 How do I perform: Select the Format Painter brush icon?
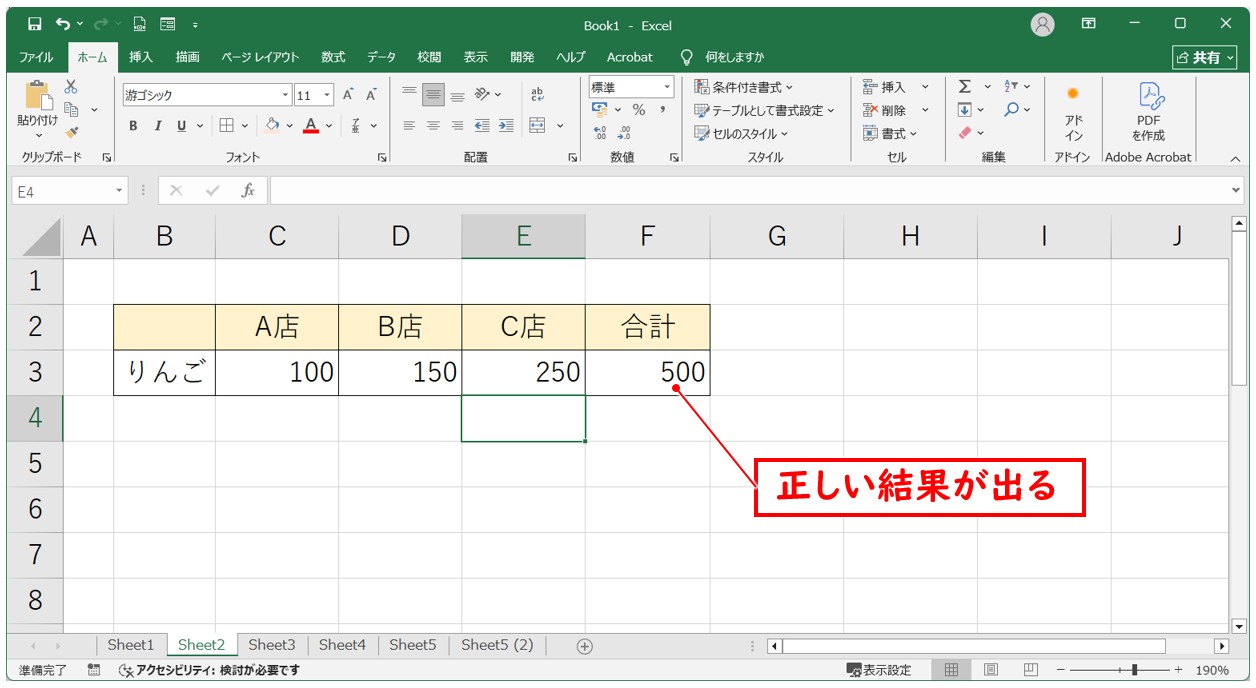(71, 131)
